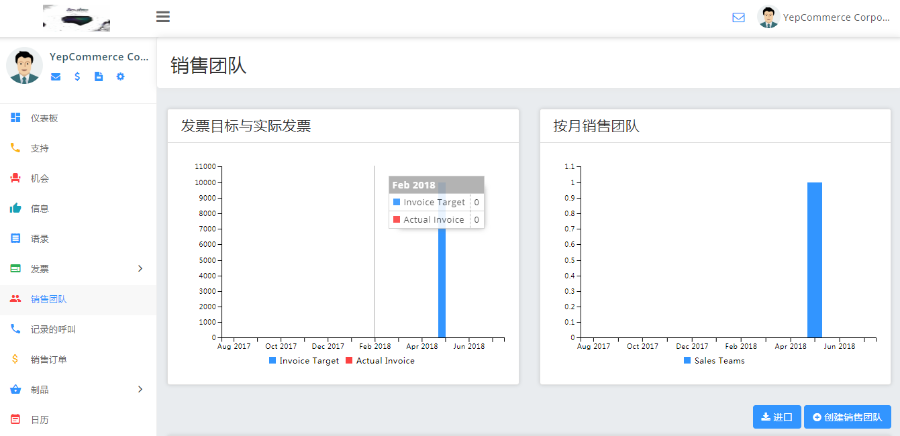Viewport: 900px width, 436px height.
Task: Click YepCommerce Co... name in sidebar
Action: pyautogui.click(x=99, y=57)
